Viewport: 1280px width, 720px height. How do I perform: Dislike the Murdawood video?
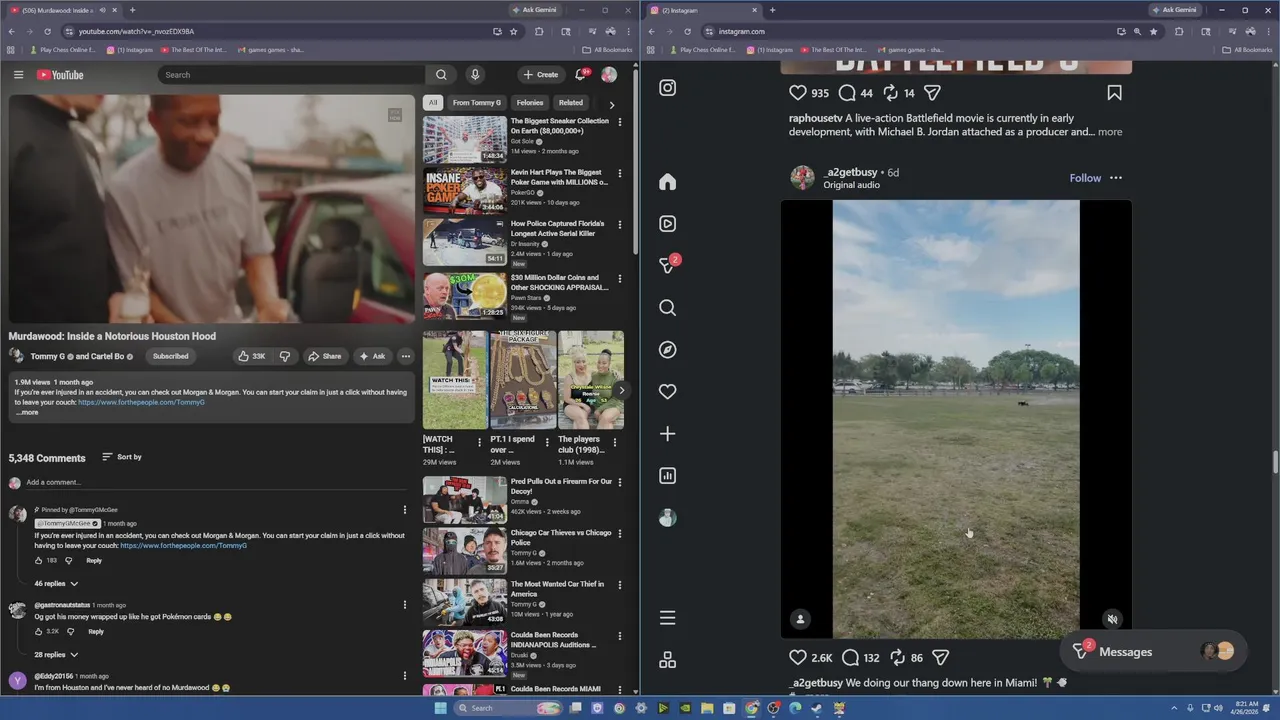point(285,356)
